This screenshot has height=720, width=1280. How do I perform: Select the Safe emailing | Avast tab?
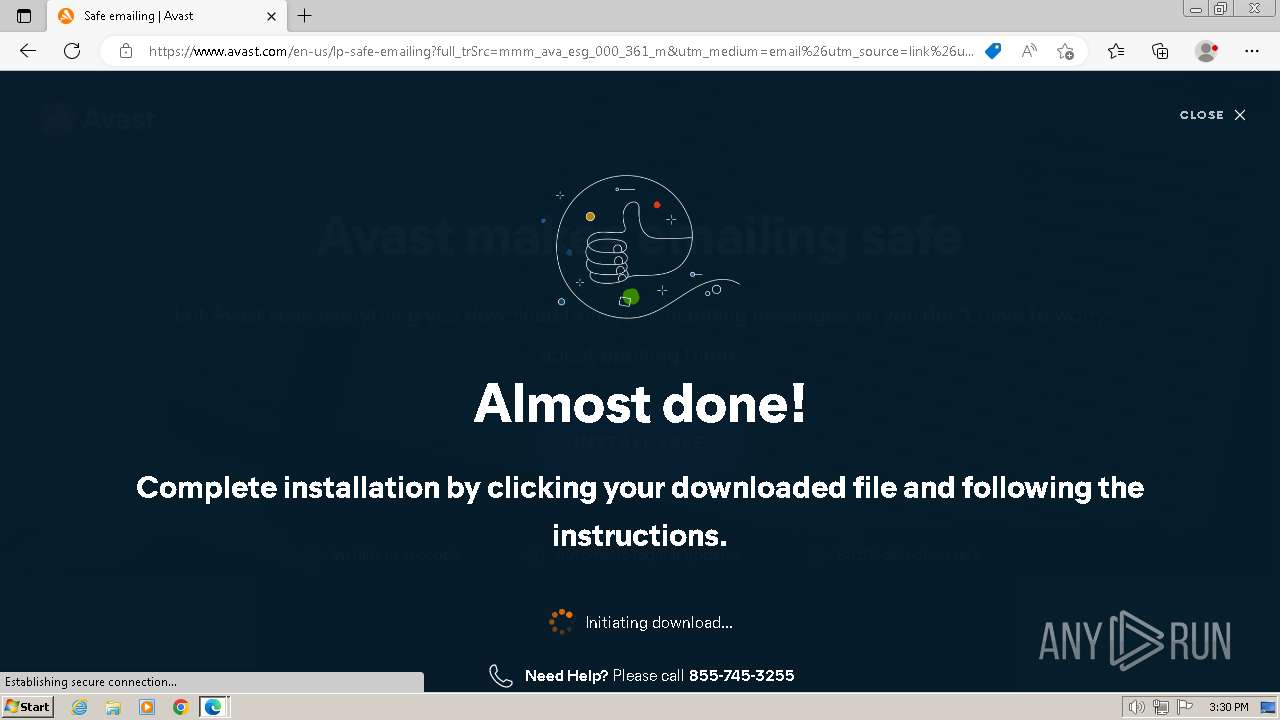point(167,16)
